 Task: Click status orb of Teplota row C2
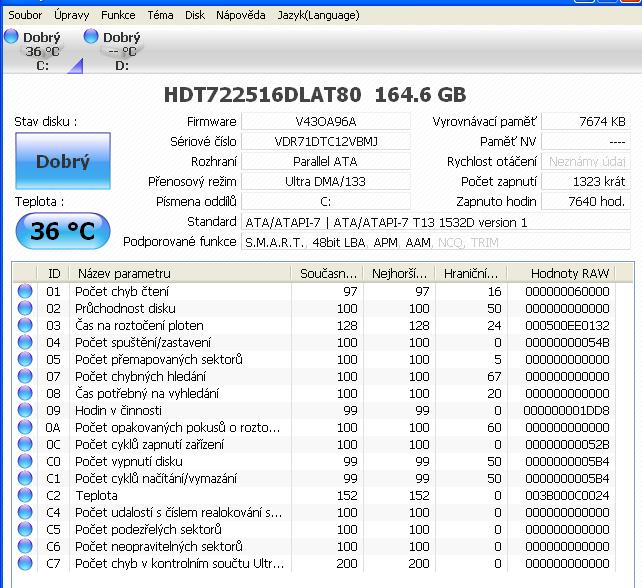[x=25, y=495]
